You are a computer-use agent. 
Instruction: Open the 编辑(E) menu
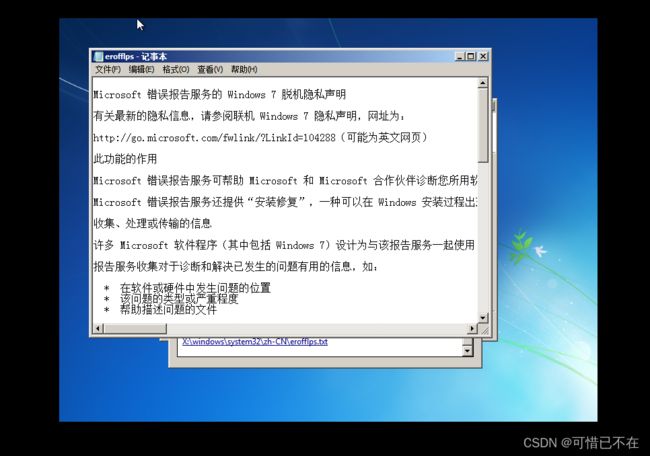click(x=141, y=69)
